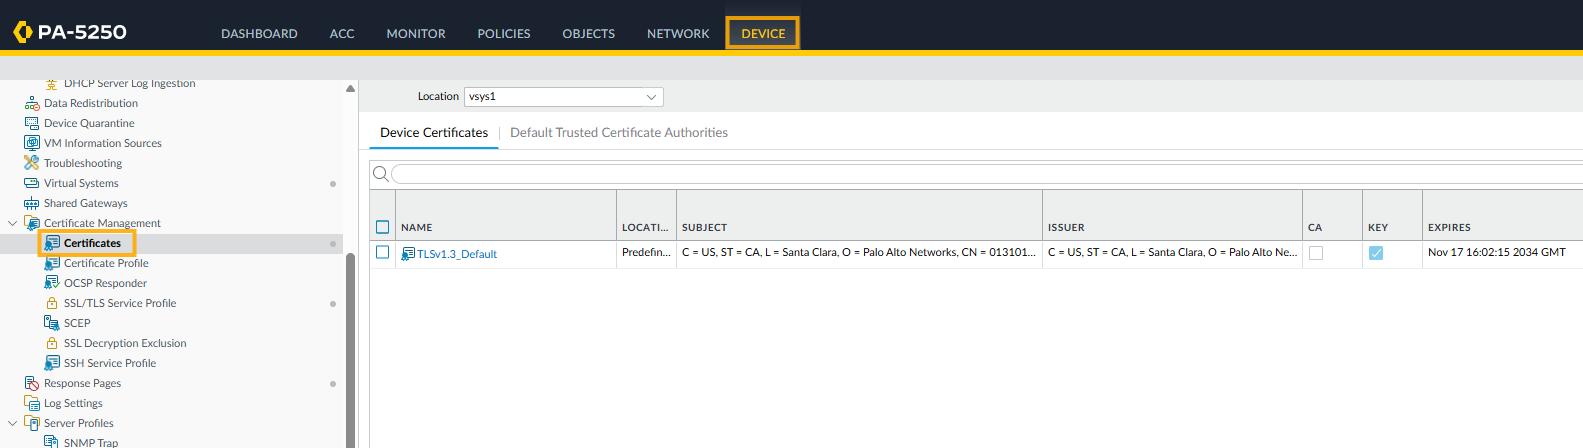Viewport: 1583px width, 448px height.
Task: Click the Palo Alto PA-5250 logo icon
Action: (x=22, y=32)
